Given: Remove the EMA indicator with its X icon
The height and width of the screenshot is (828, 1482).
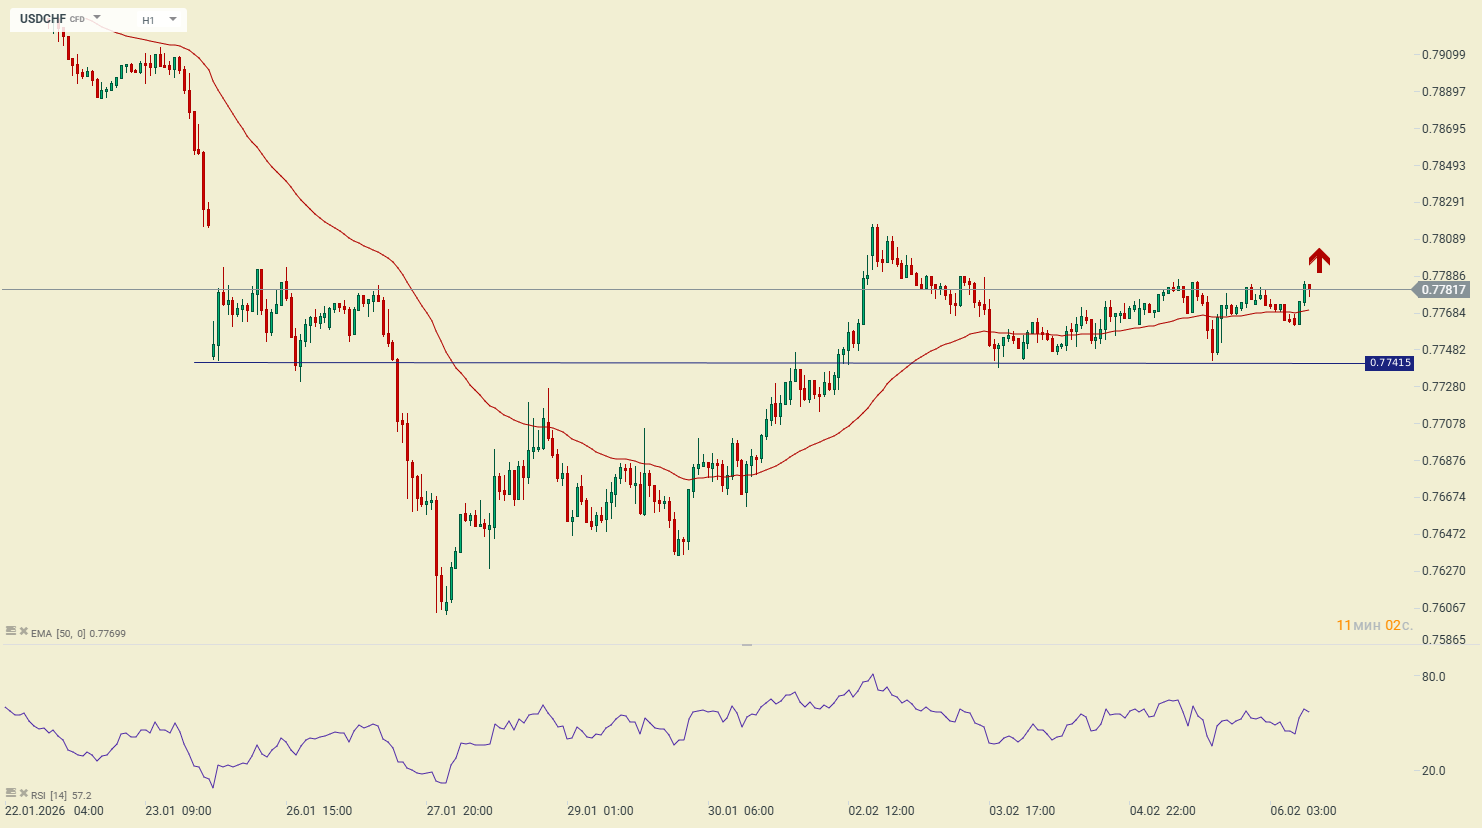Looking at the screenshot, I should pos(23,631).
